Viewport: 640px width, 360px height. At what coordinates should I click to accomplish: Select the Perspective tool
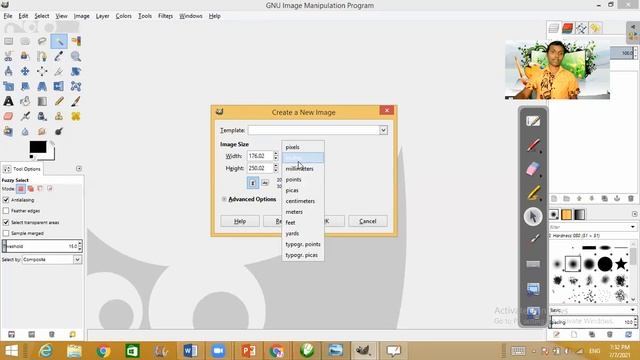[42, 86]
